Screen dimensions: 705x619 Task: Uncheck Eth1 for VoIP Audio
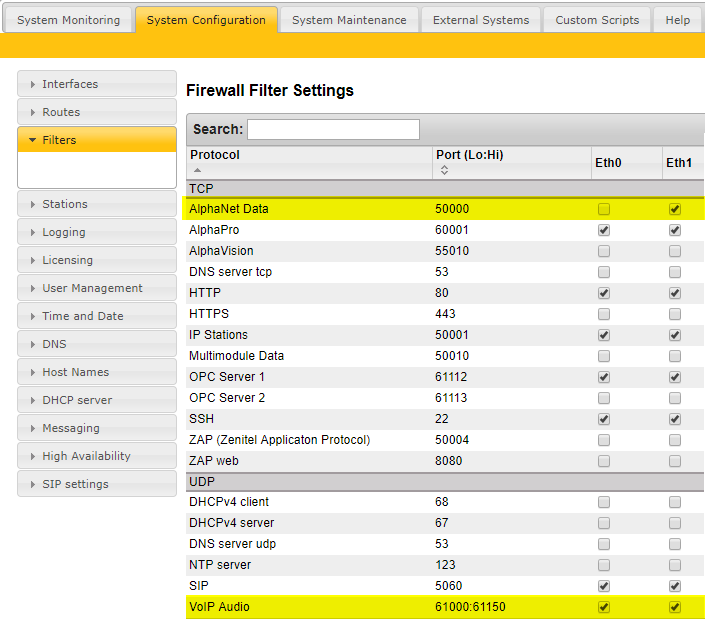tap(675, 607)
